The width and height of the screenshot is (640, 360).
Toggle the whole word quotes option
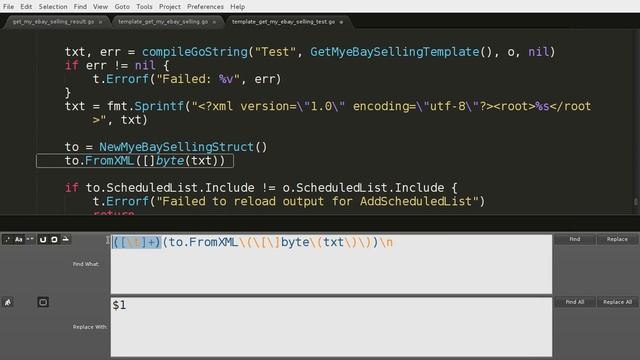pos(30,240)
